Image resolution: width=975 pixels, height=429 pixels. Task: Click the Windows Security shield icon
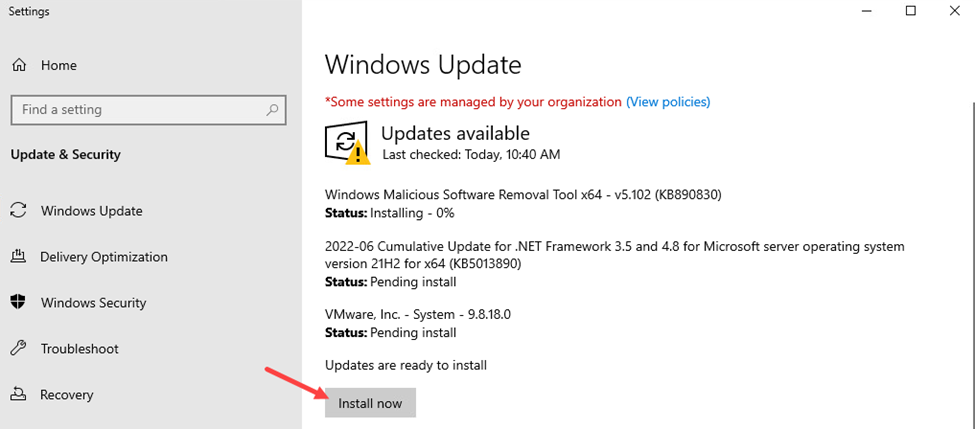[x=19, y=302]
